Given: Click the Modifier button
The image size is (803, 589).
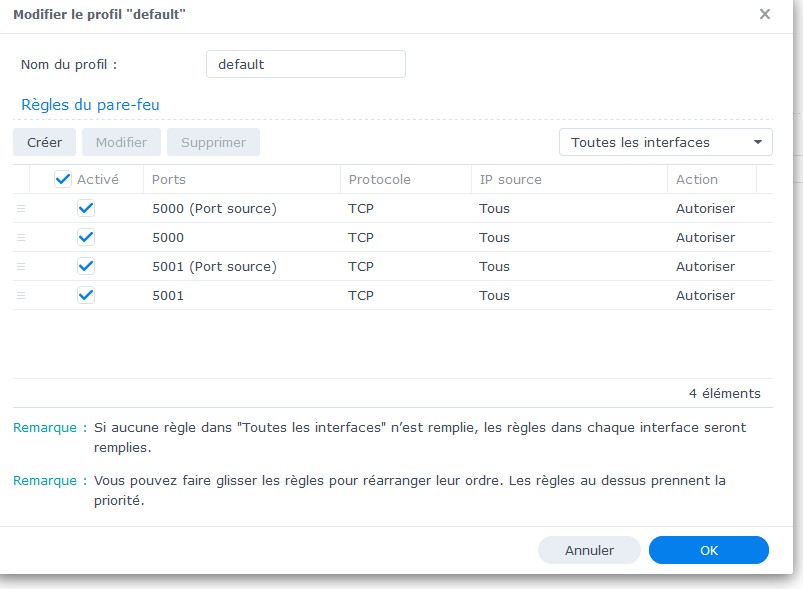Looking at the screenshot, I should 121,142.
